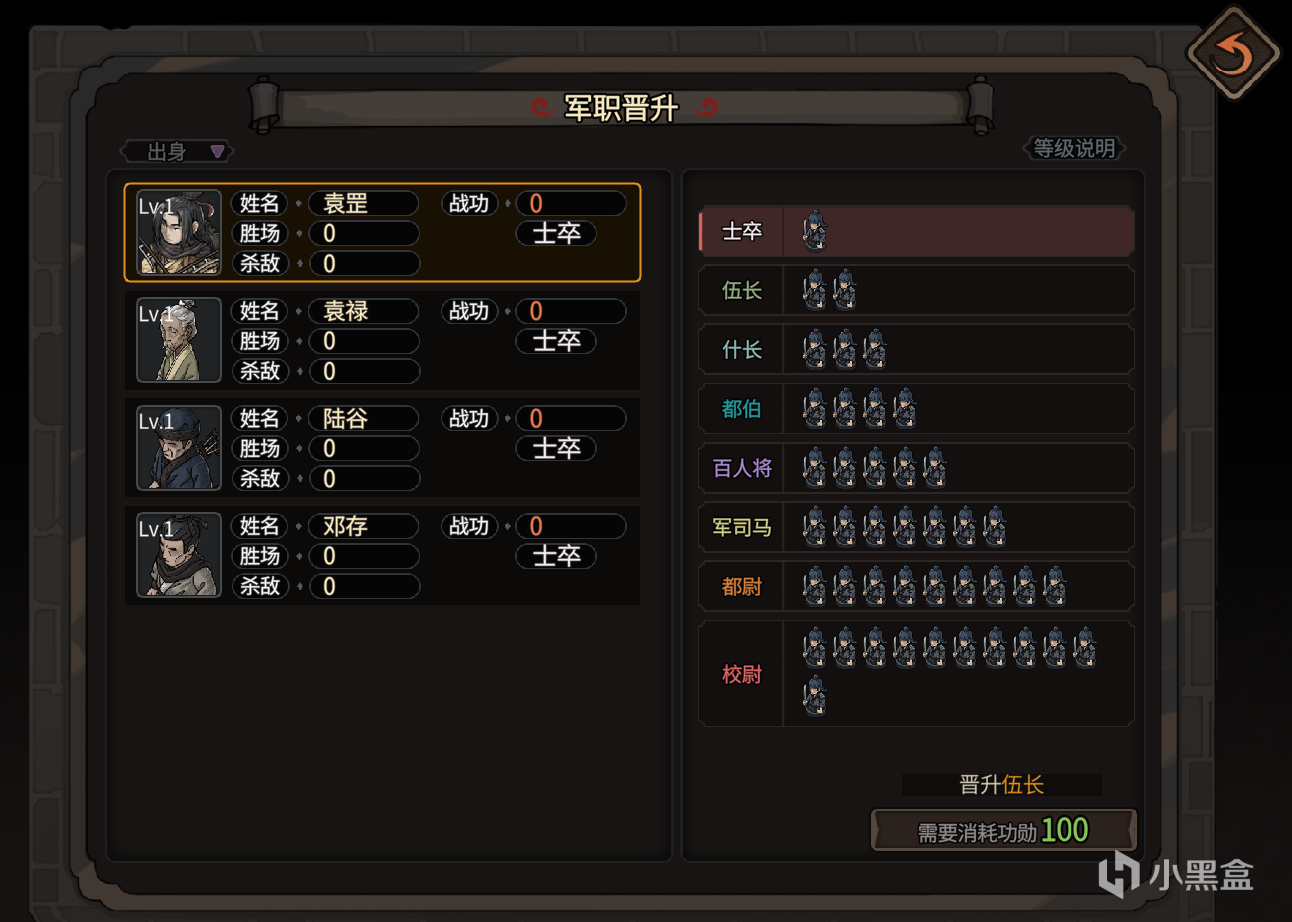The image size is (1292, 922).
Task: Pick 邓存's character portrait
Action: pos(179,555)
